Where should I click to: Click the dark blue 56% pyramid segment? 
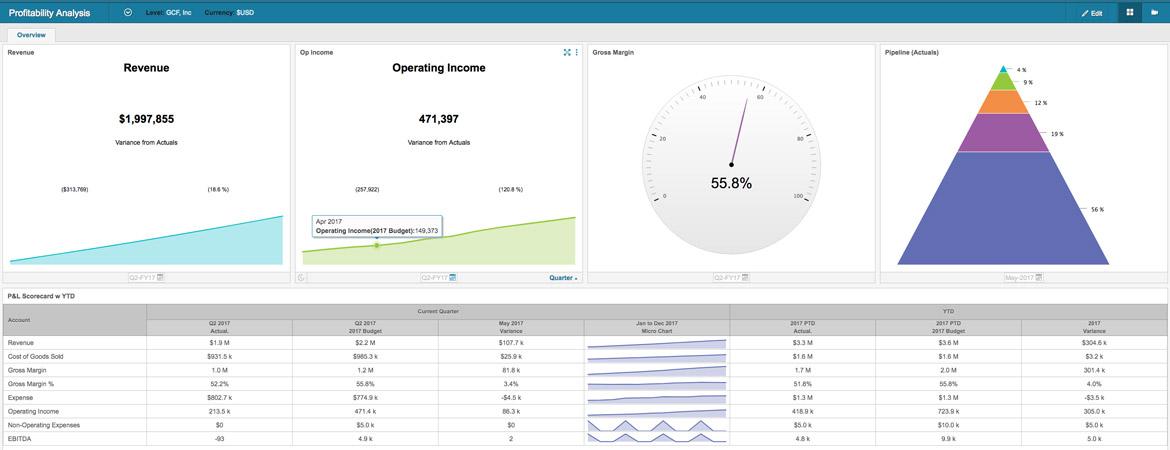coord(1003,208)
